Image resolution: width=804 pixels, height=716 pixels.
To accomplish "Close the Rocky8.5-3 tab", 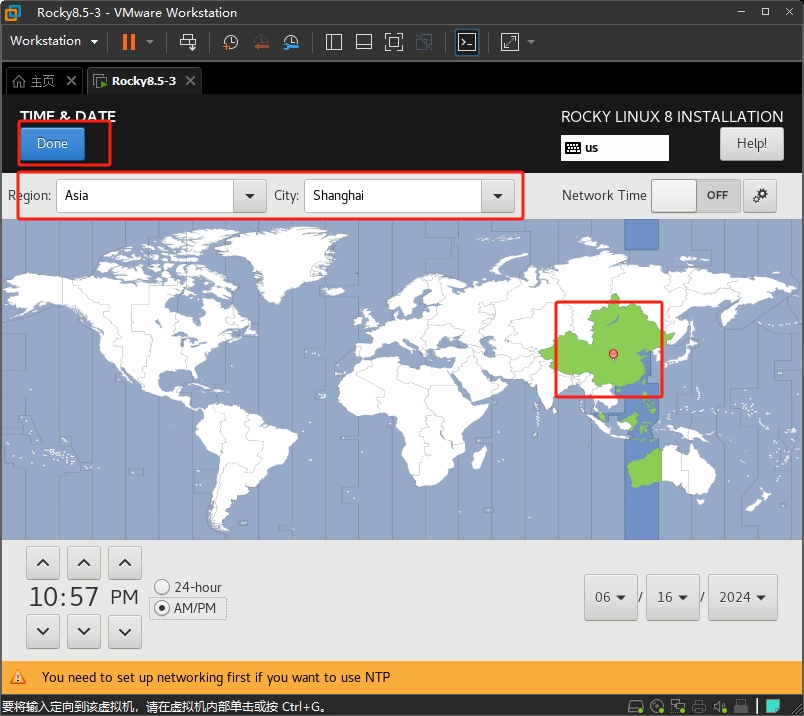I will (x=190, y=81).
